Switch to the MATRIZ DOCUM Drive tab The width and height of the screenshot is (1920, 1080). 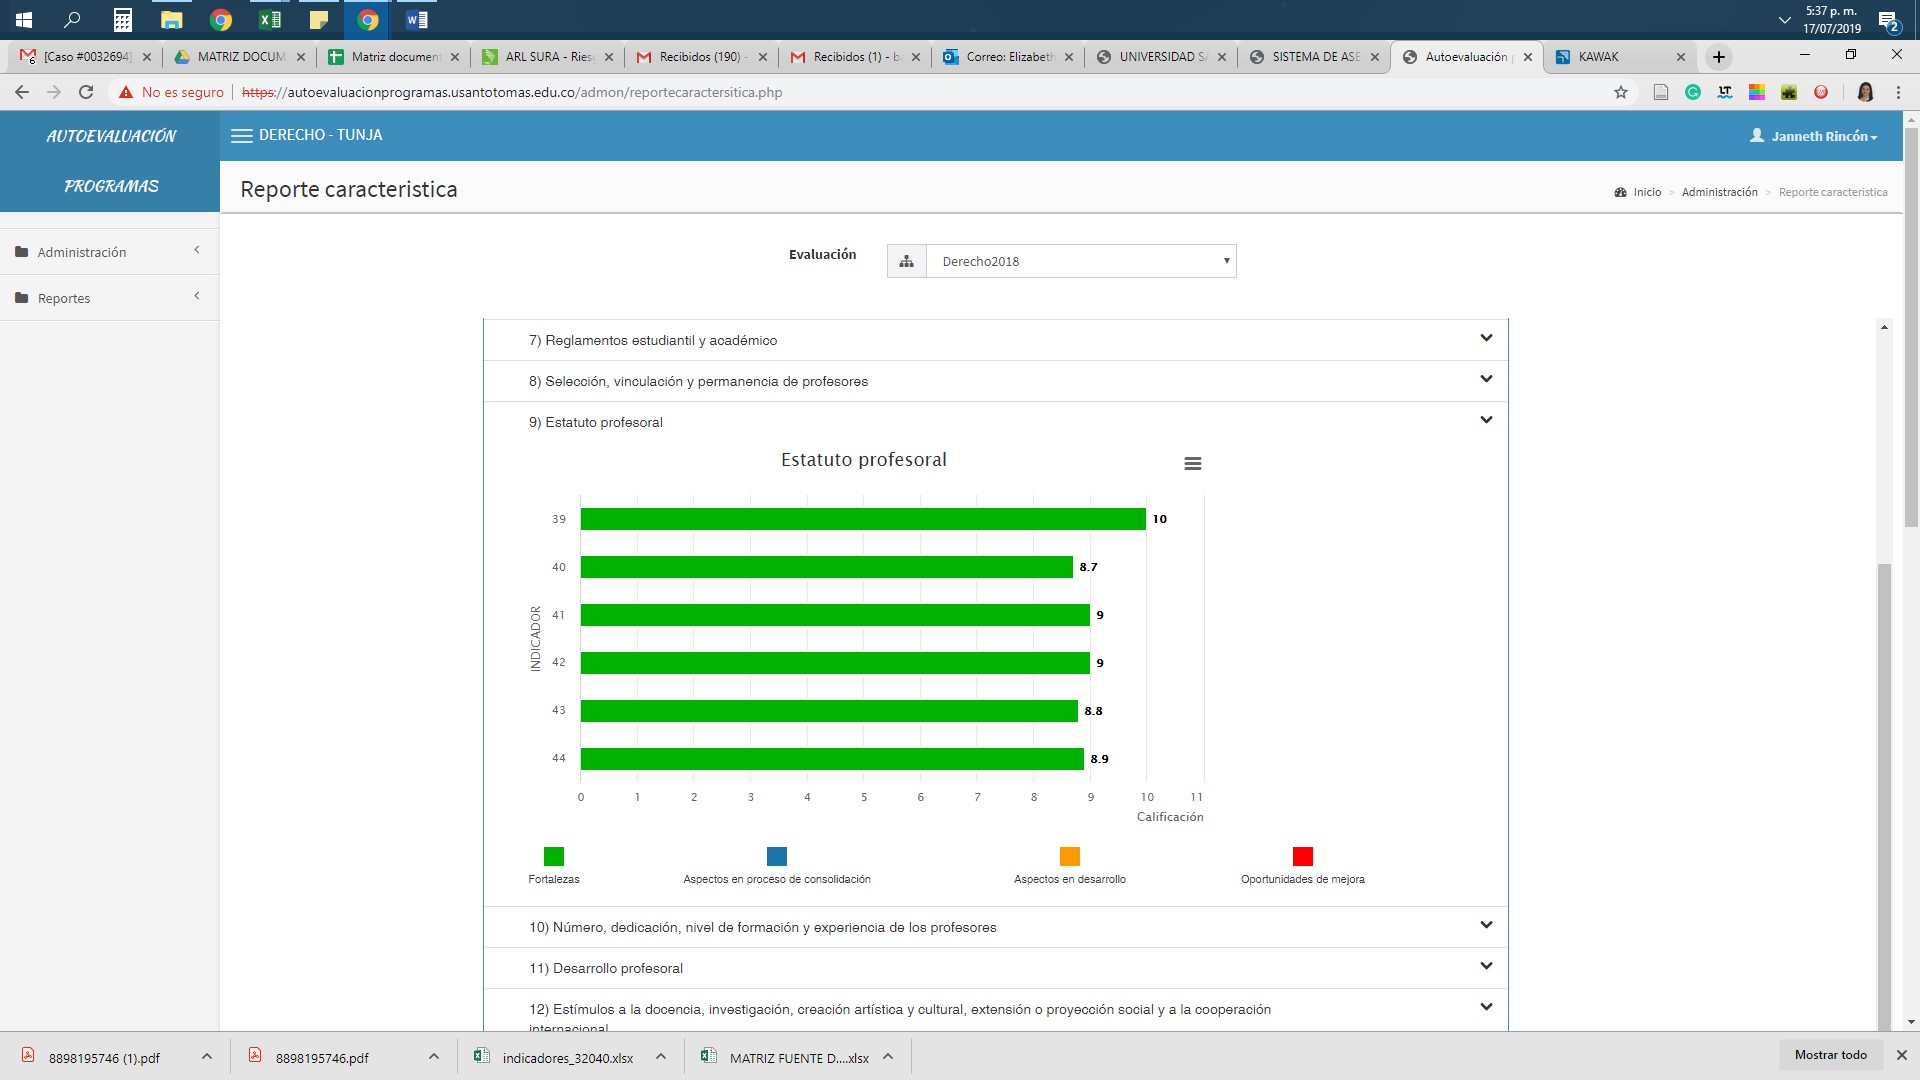pyautogui.click(x=240, y=57)
